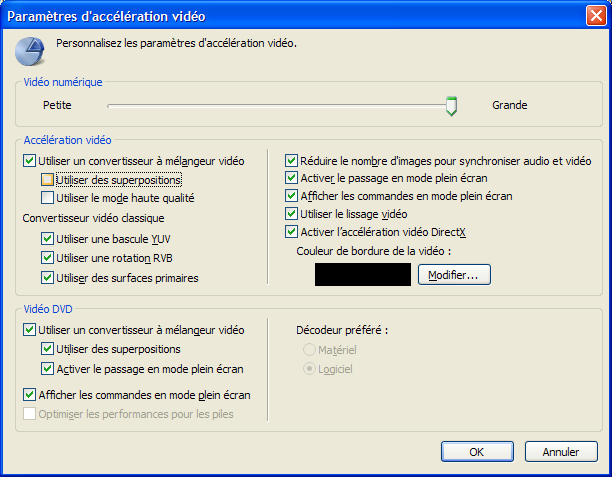This screenshot has width=612, height=477.
Task: Disable Activer l'accélération vidéo DirectX
Action: point(291,232)
